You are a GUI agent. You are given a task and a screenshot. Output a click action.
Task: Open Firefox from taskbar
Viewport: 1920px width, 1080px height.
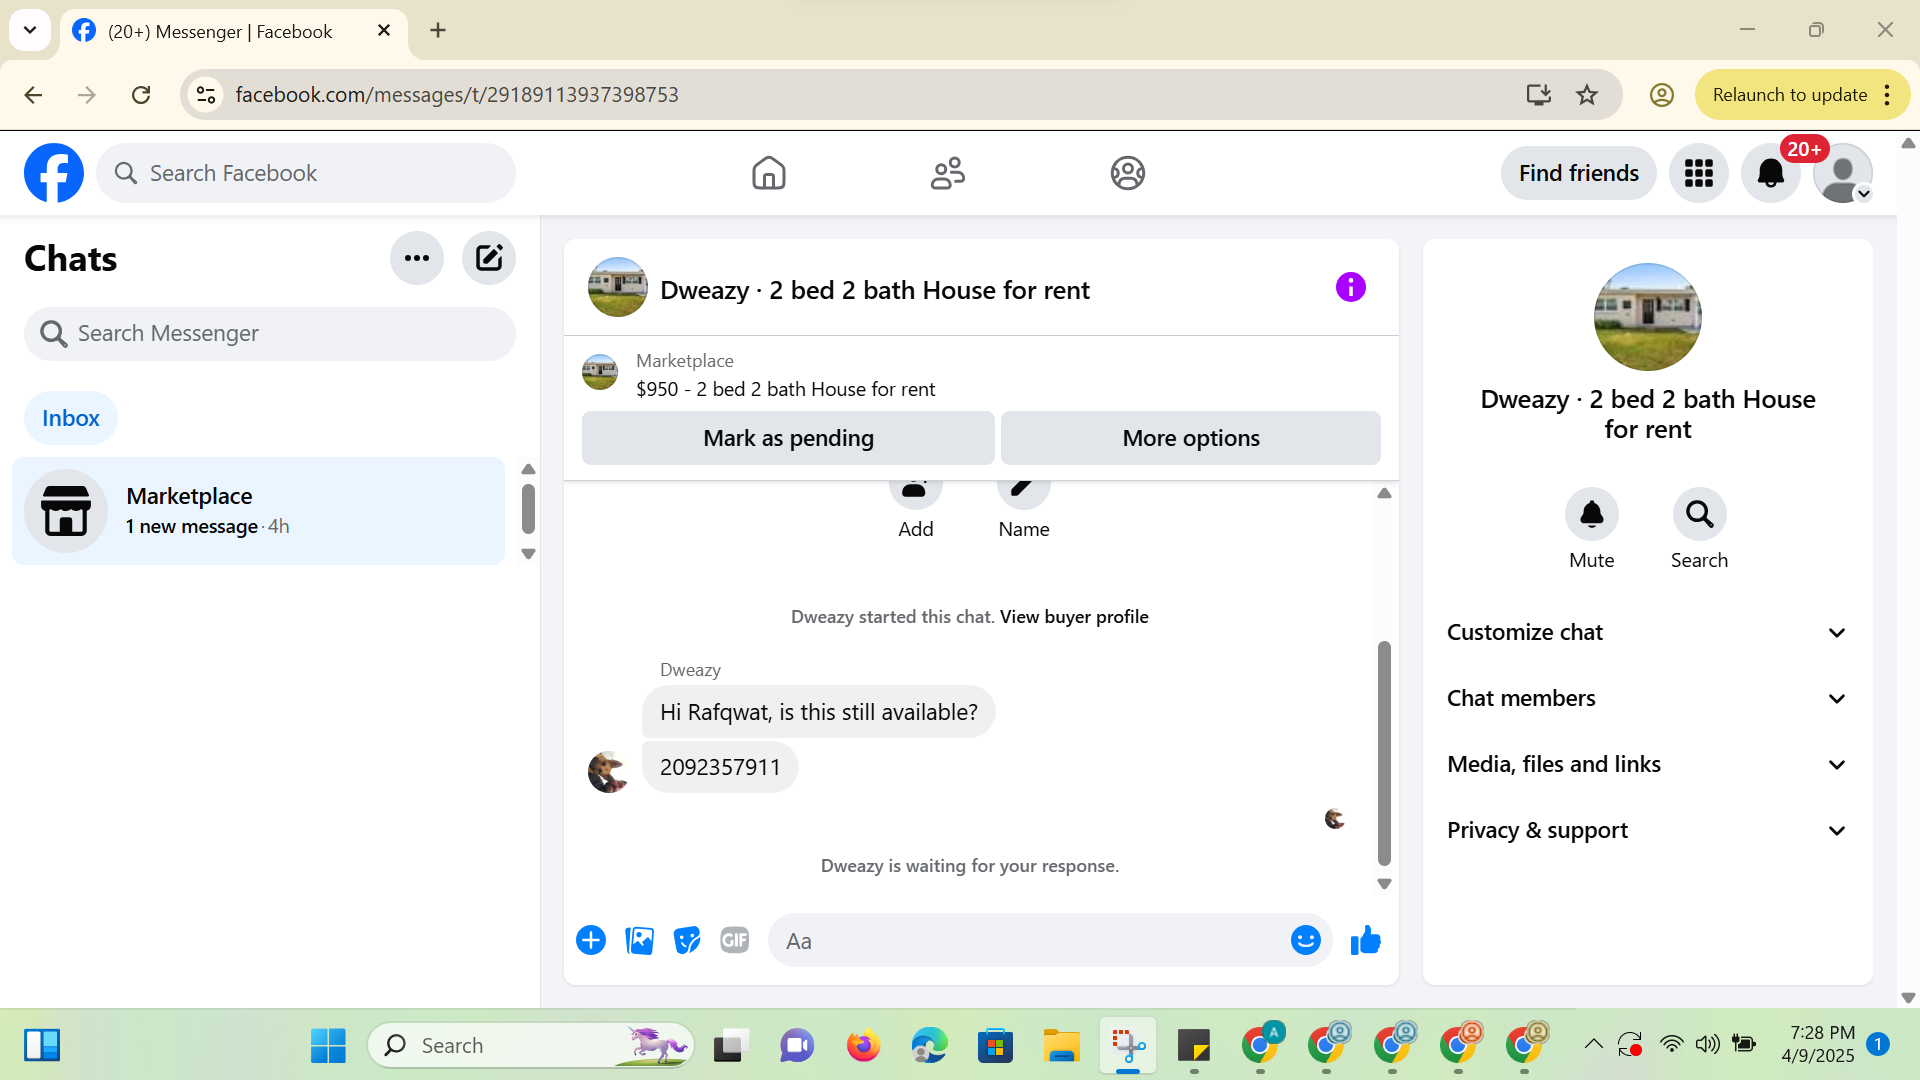coord(863,1046)
